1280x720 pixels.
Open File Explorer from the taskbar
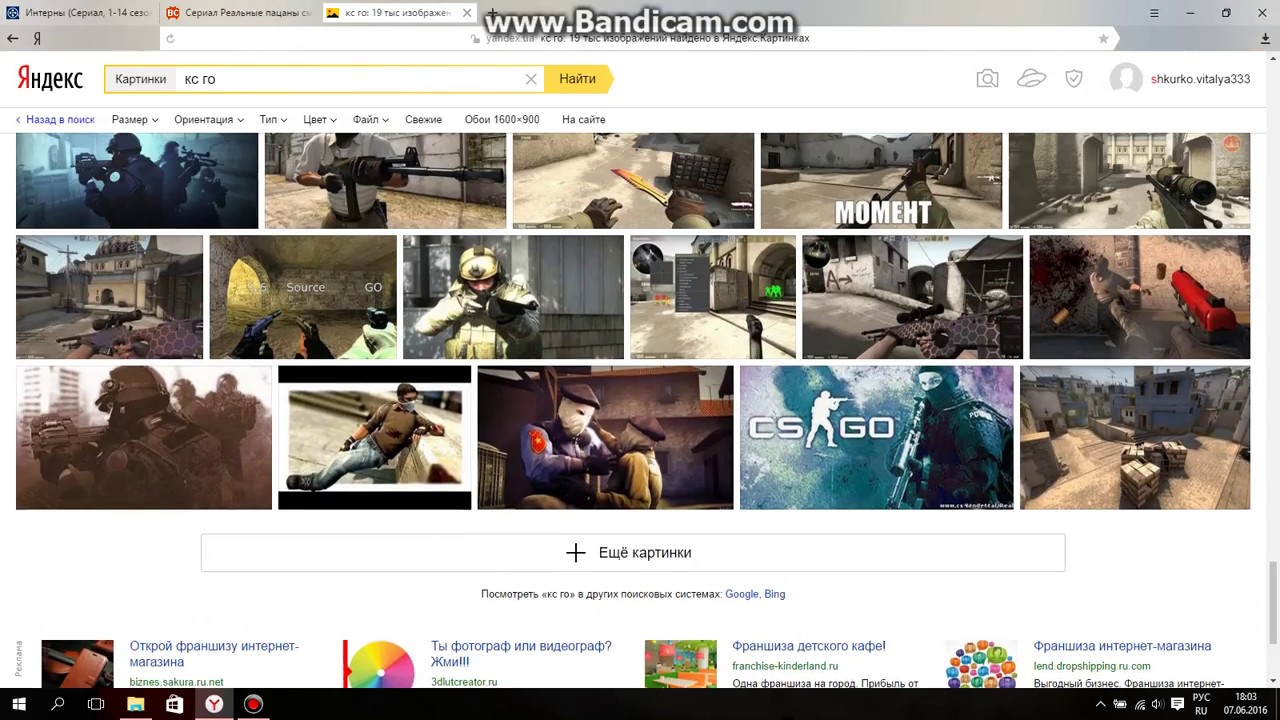click(135, 704)
